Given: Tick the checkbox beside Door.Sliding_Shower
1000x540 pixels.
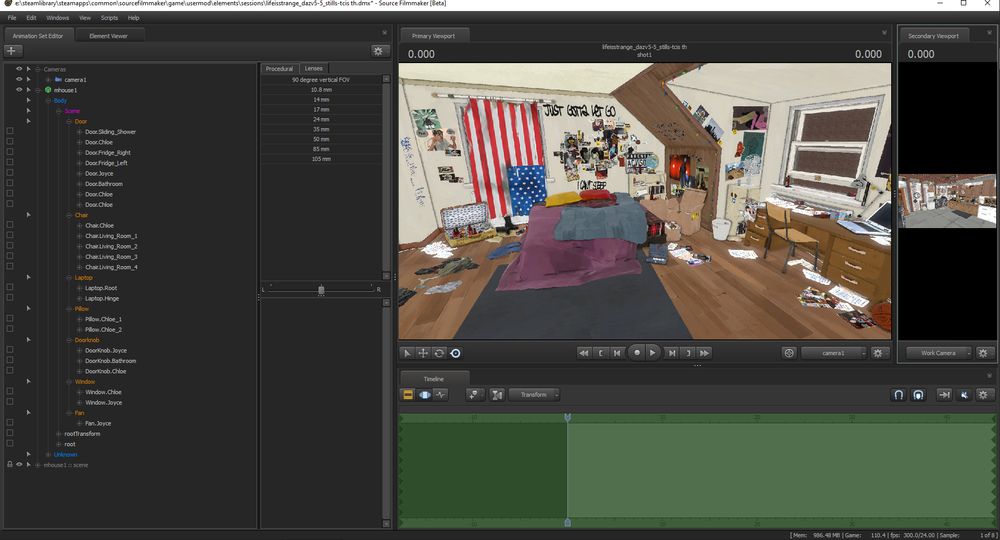Looking at the screenshot, I should tap(10, 132).
